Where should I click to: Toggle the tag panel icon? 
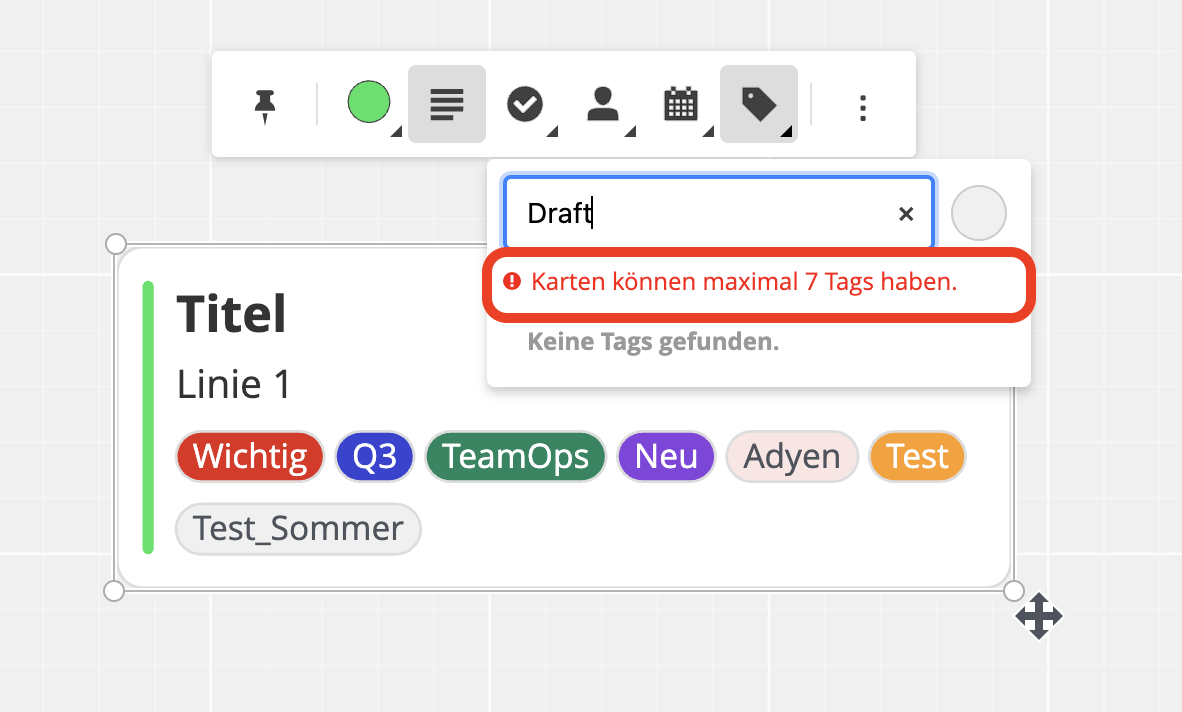(x=759, y=104)
